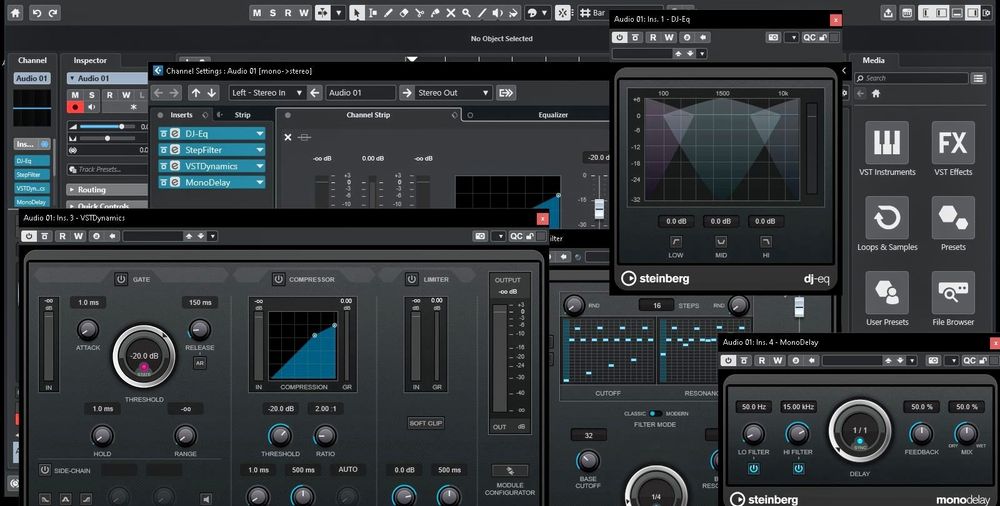Image resolution: width=1000 pixels, height=506 pixels.
Task: Click Media panel home icon
Action: coord(876,94)
